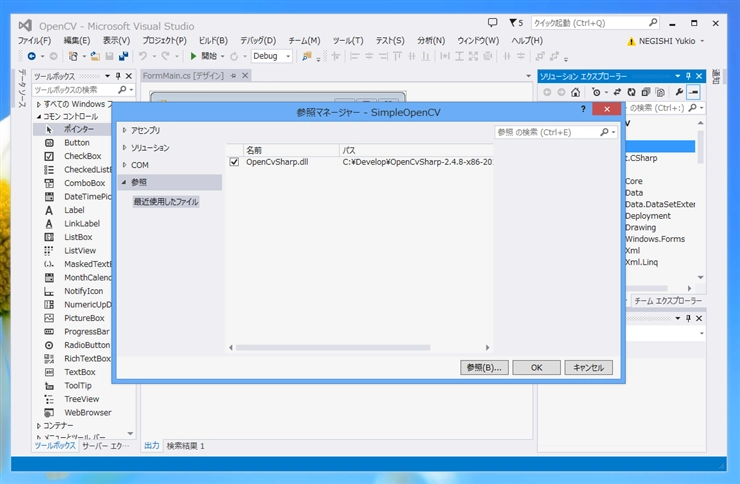Open the ツール(T) menu
740x484 pixels.
pyautogui.click(x=348, y=41)
